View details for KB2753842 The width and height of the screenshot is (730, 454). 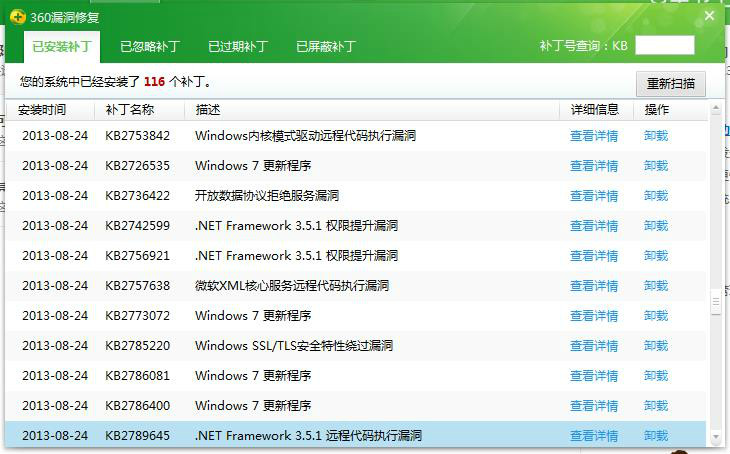(x=594, y=136)
